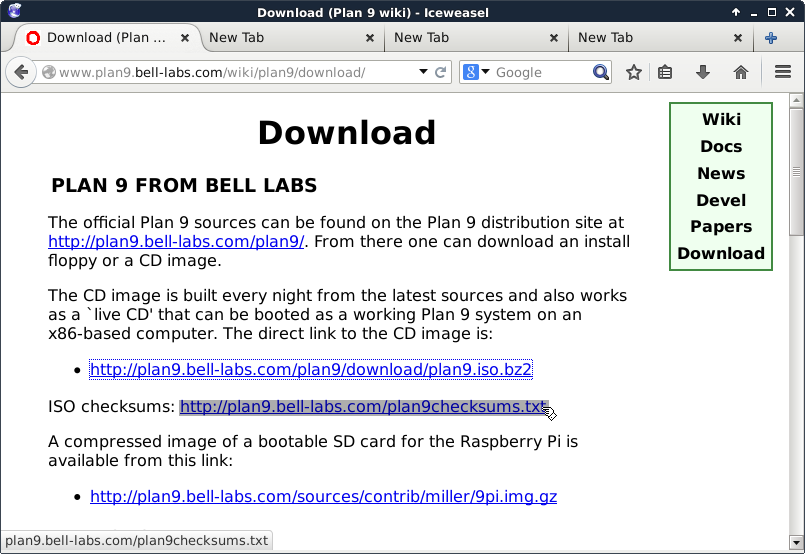Reload the page with refresh icon
Image resolution: width=805 pixels, height=554 pixels.
441,72
